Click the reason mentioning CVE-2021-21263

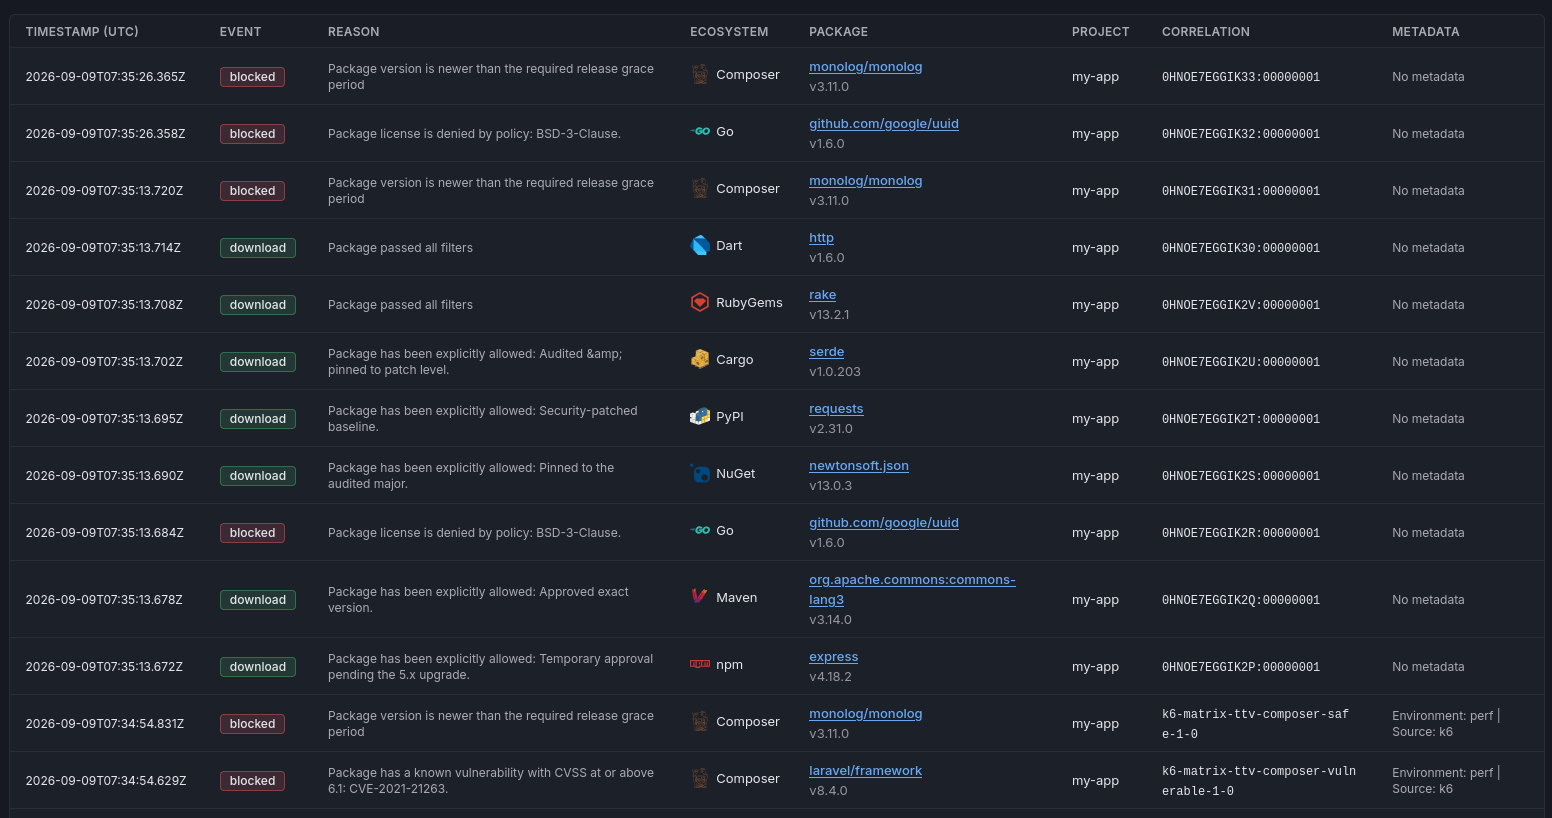tap(491, 781)
